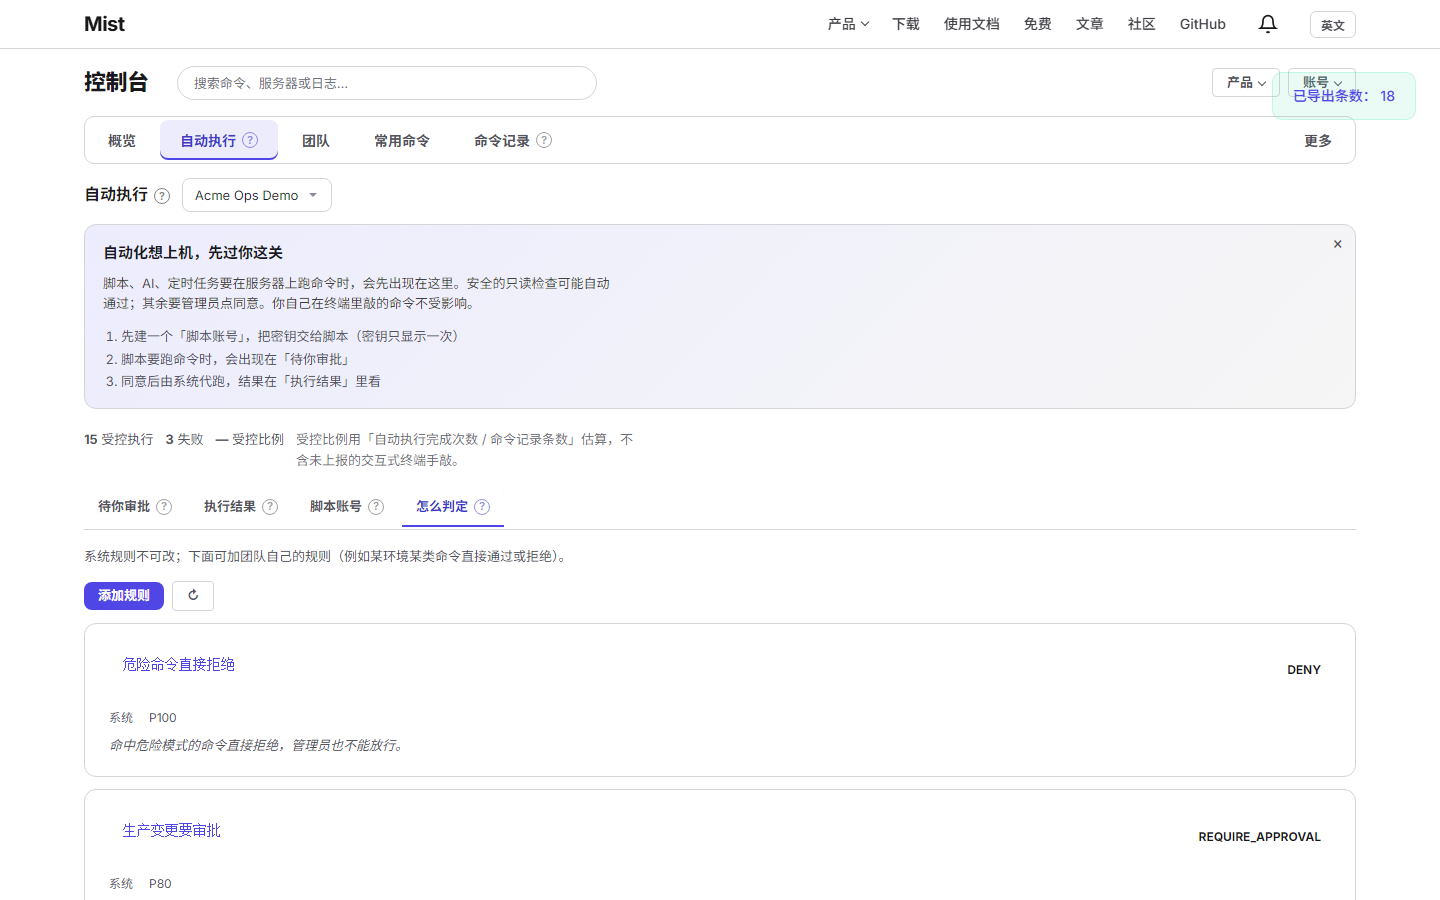Click the 更多 tab item
The height and width of the screenshot is (900, 1440).
pyautogui.click(x=1318, y=141)
